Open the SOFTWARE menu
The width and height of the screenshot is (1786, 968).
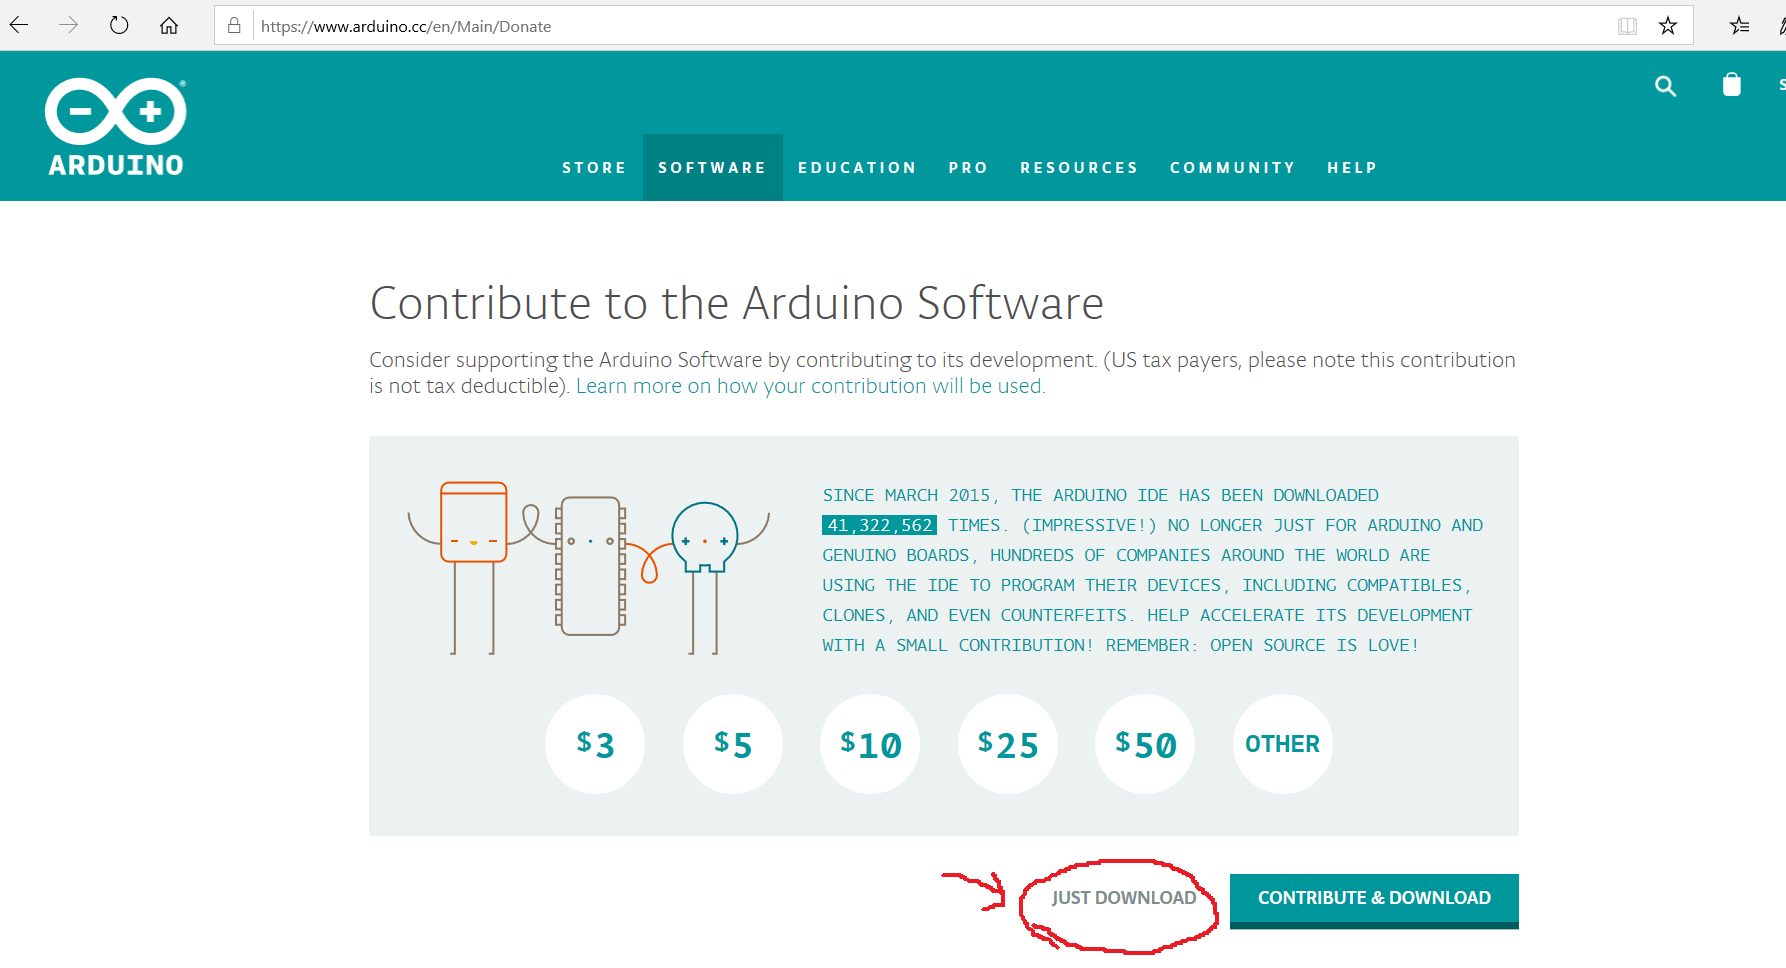712,168
